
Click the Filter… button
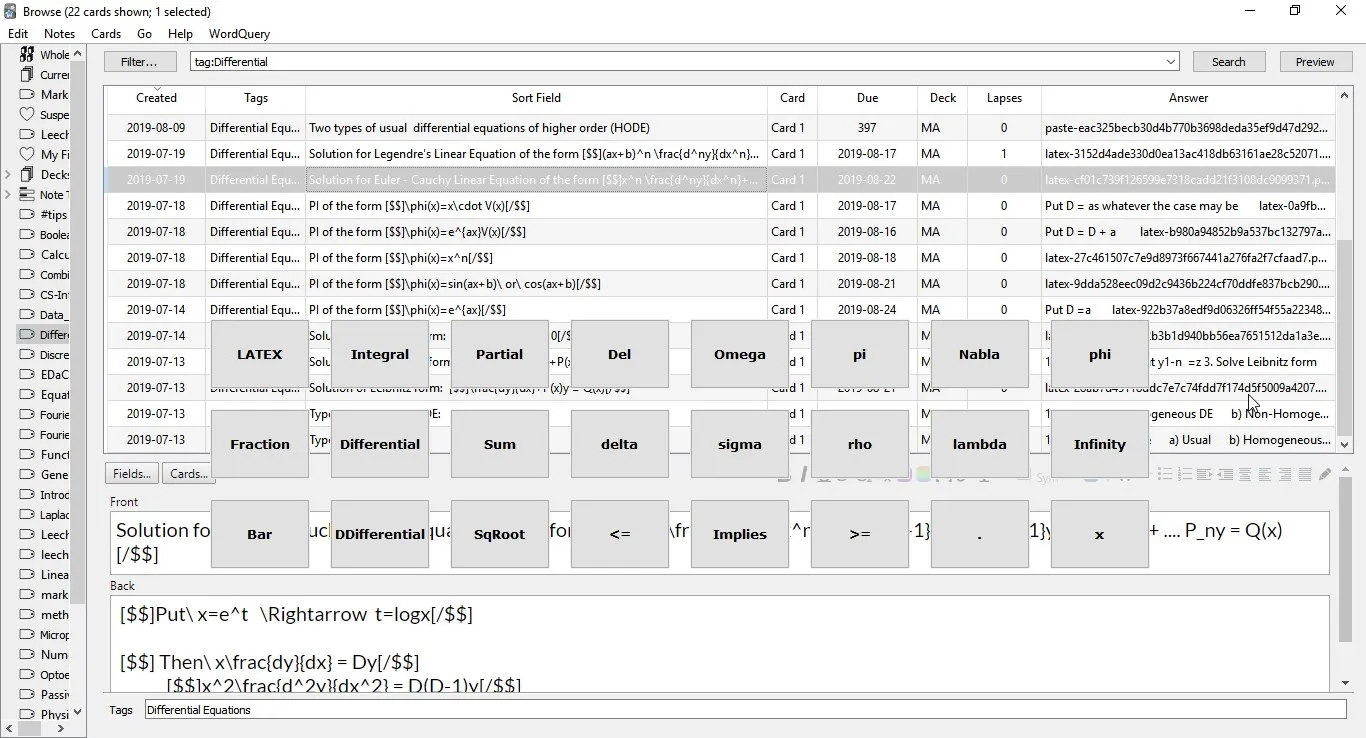point(140,62)
